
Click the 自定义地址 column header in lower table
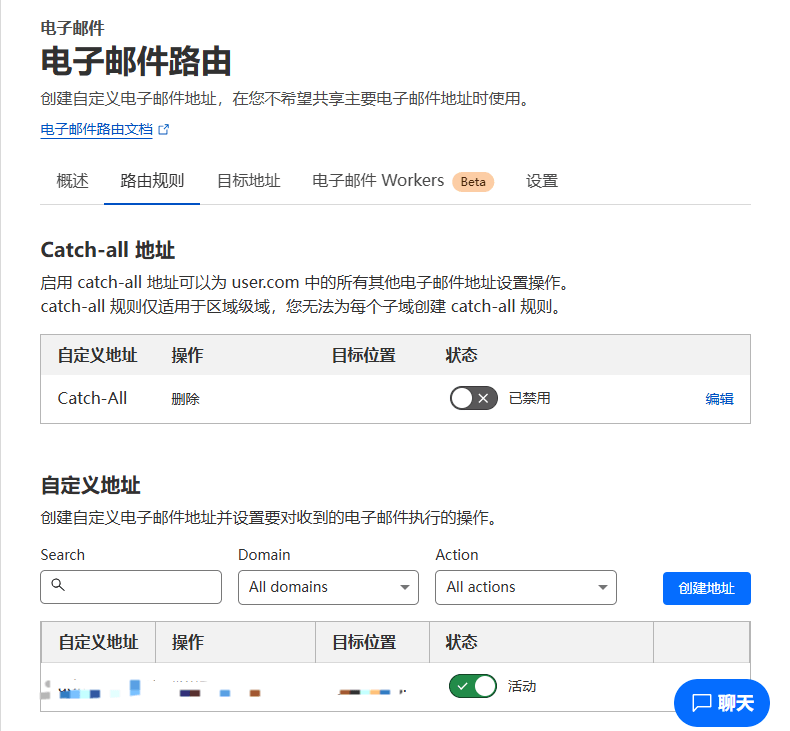pyautogui.click(x=98, y=642)
